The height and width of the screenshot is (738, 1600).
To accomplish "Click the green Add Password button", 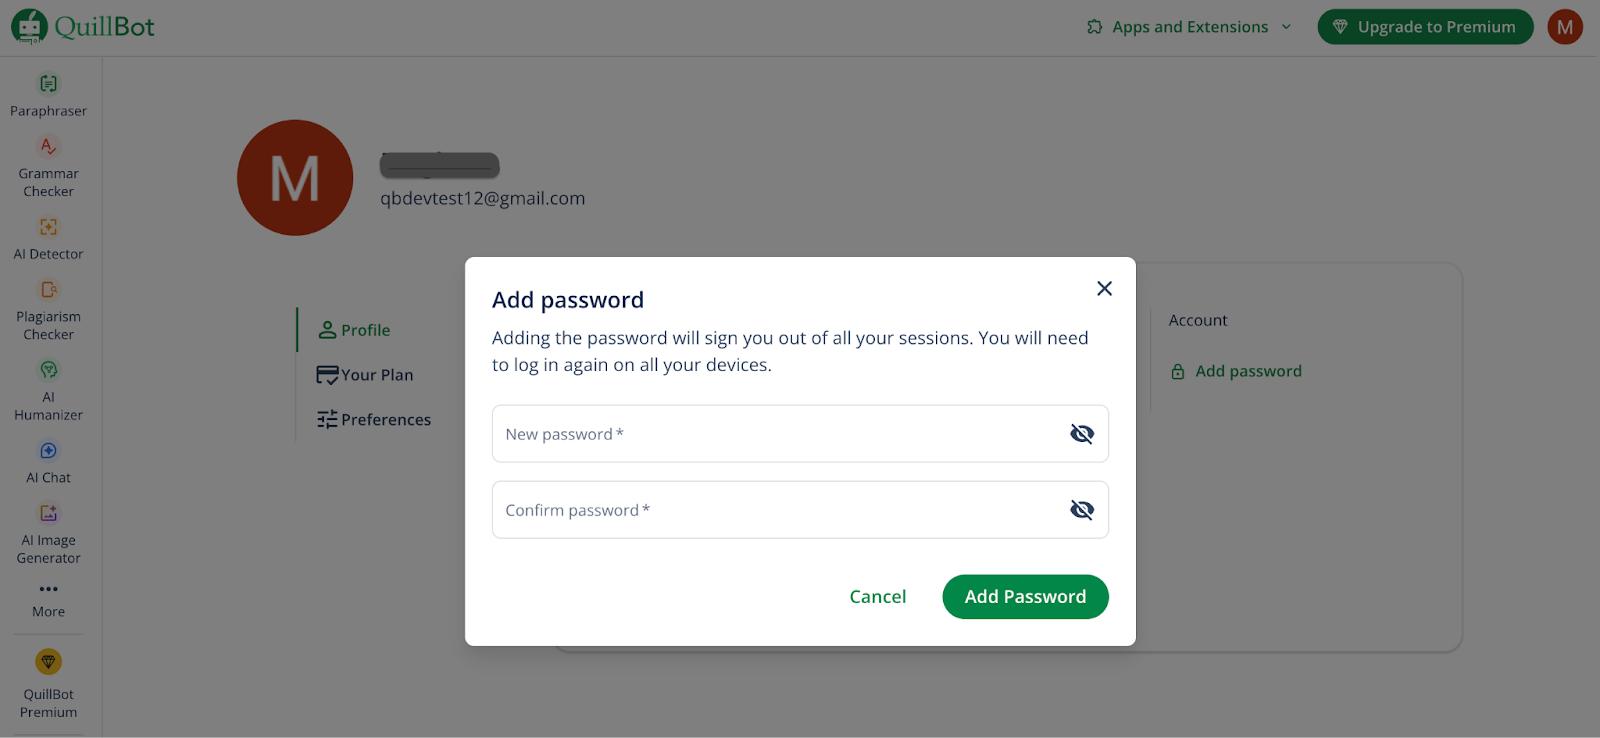I will [x=1025, y=597].
